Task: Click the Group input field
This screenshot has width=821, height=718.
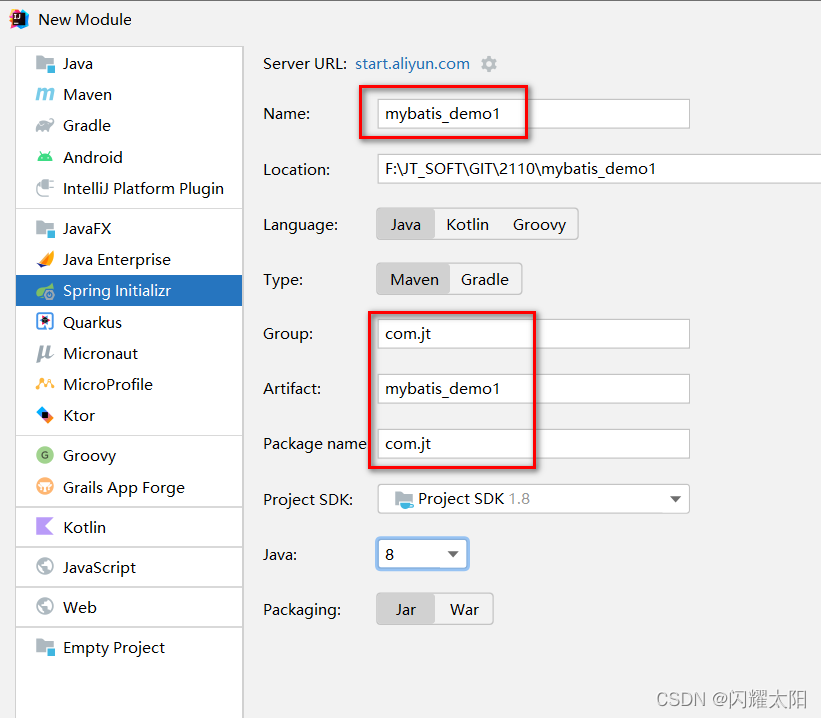Action: click(x=534, y=334)
